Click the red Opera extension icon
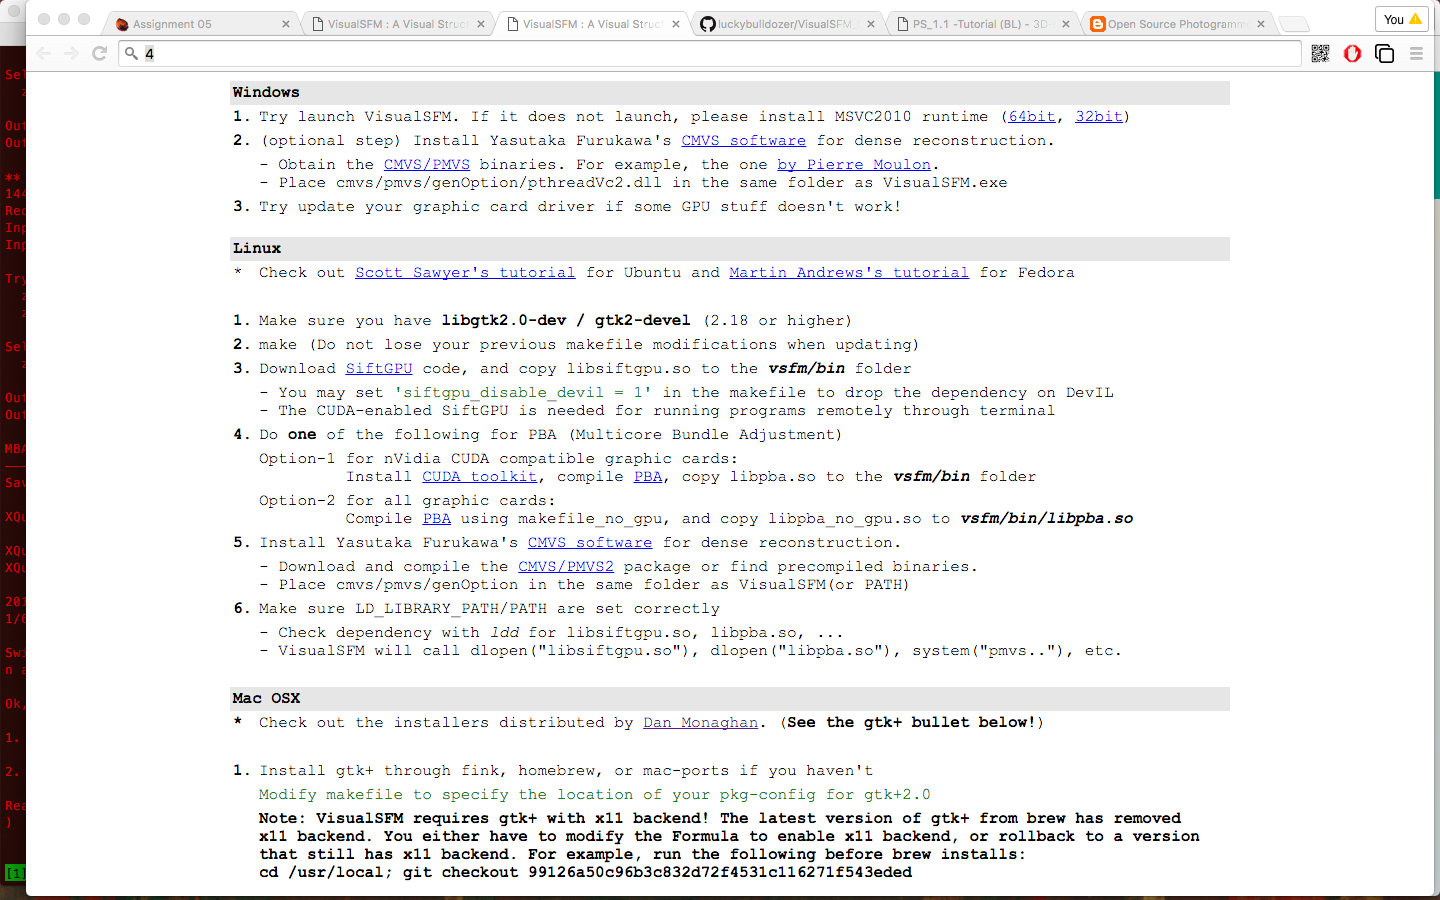Screen dimensions: 1440x900 1352,53
